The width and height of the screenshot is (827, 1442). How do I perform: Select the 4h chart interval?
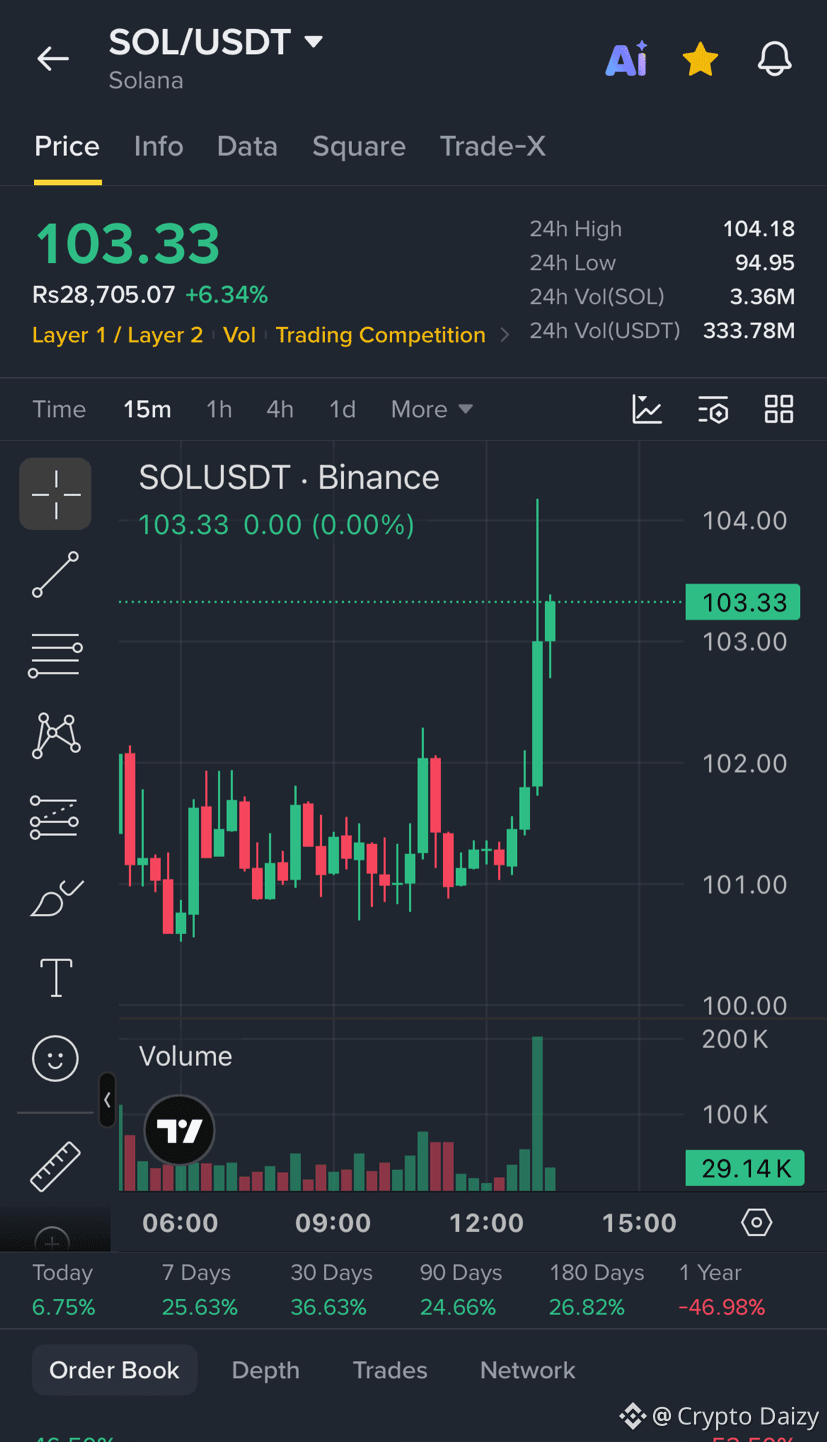280,409
